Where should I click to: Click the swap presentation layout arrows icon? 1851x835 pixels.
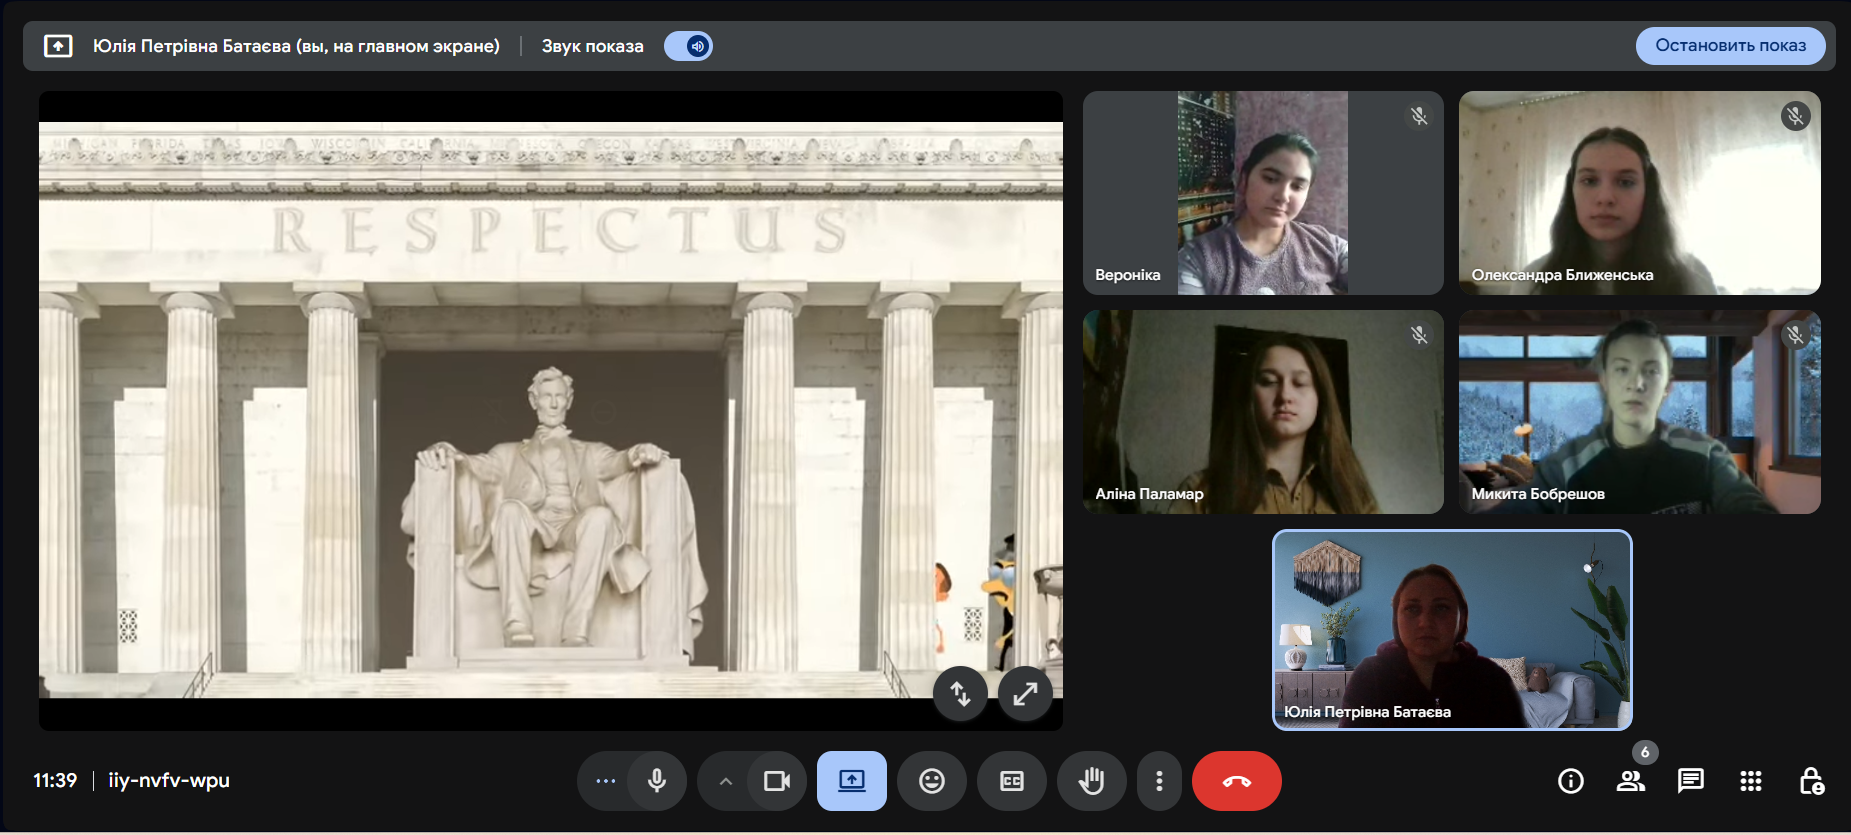[960, 693]
